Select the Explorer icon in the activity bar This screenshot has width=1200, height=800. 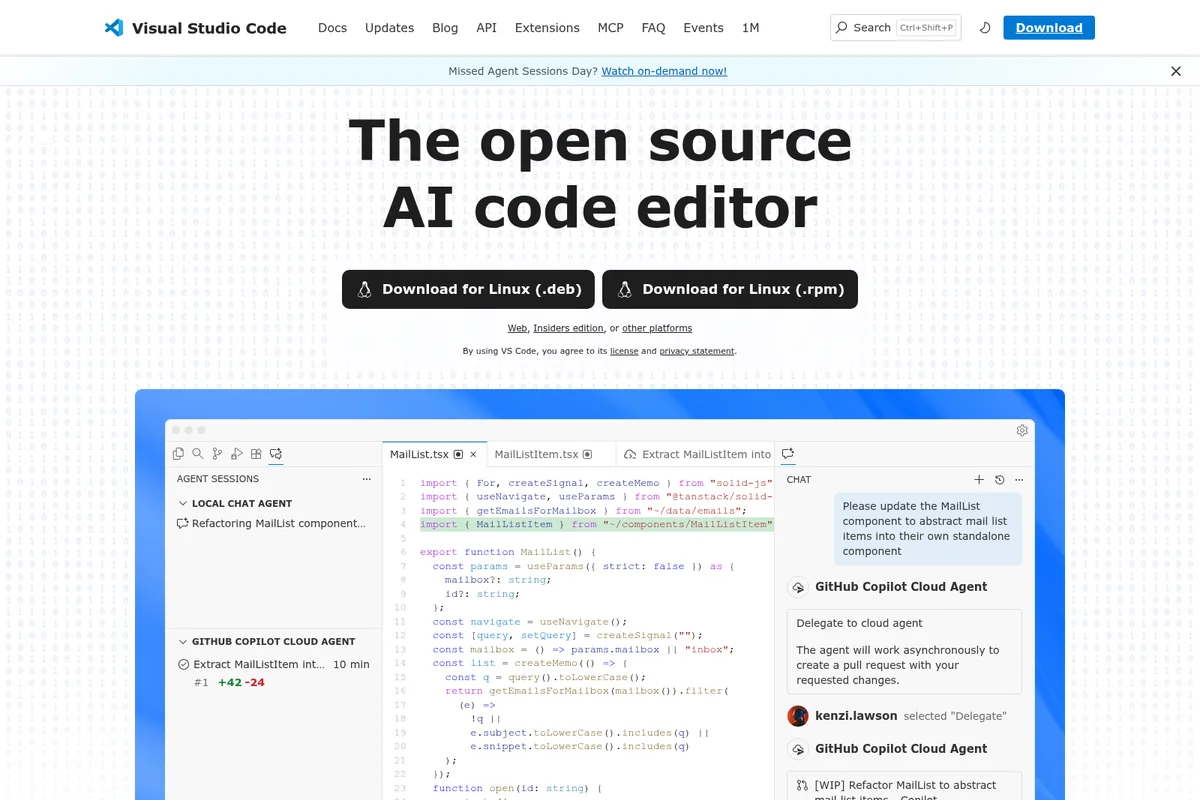coord(178,453)
